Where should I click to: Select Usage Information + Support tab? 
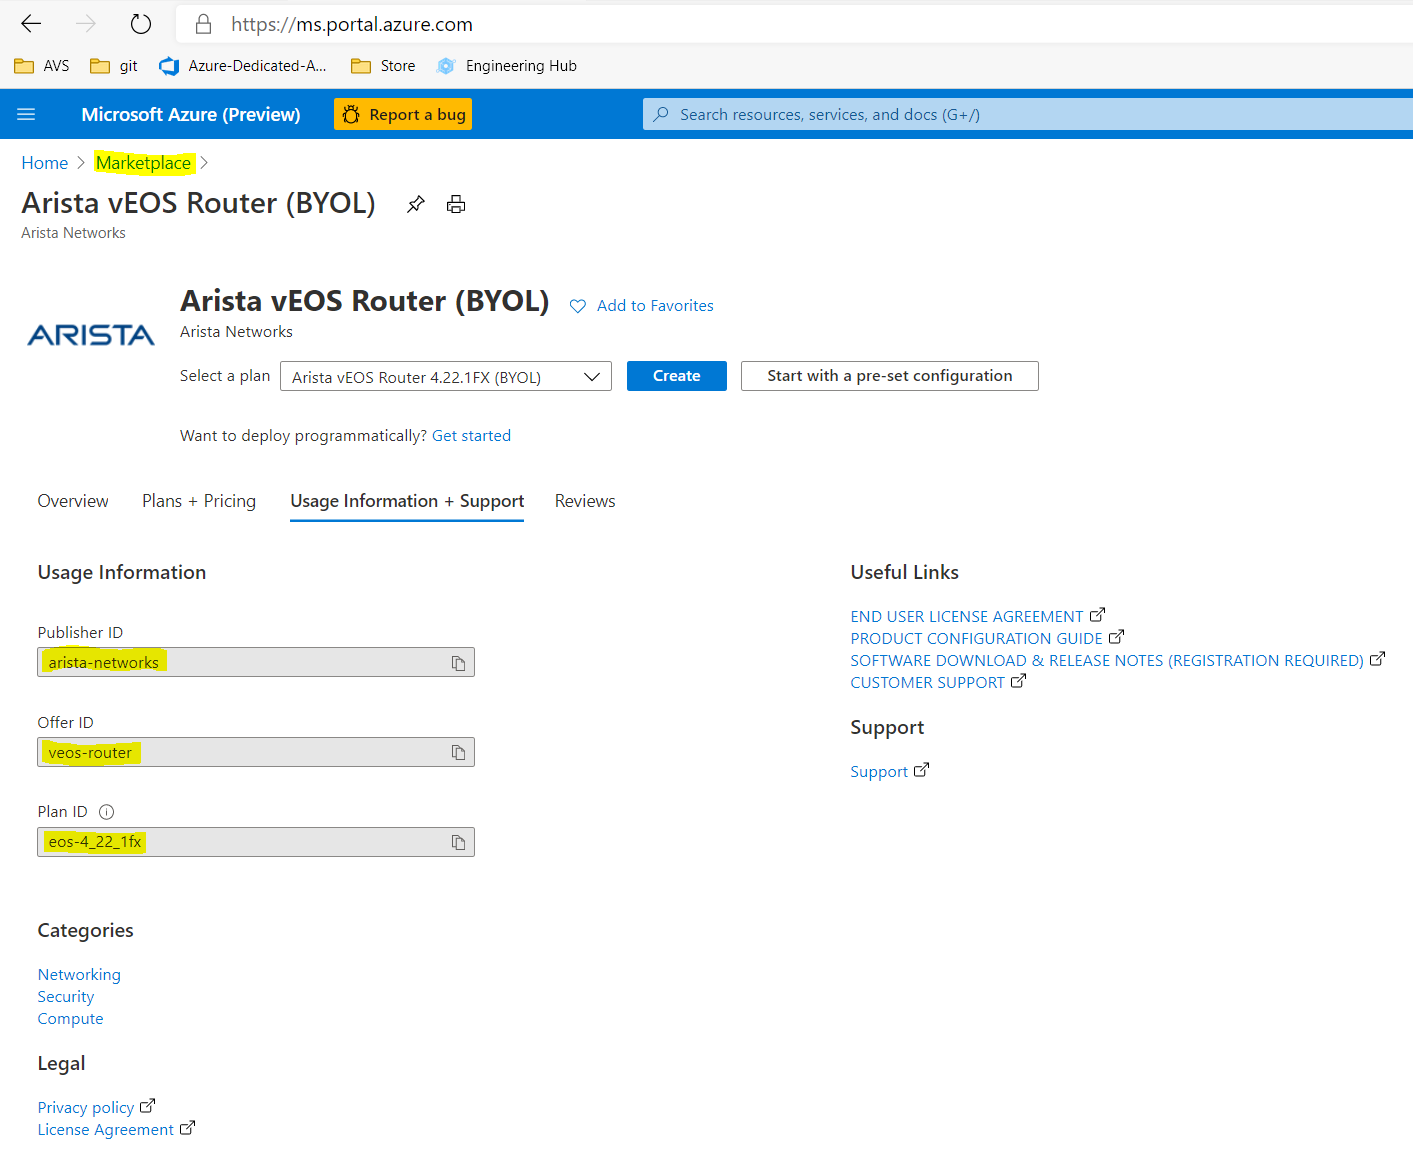click(x=407, y=501)
